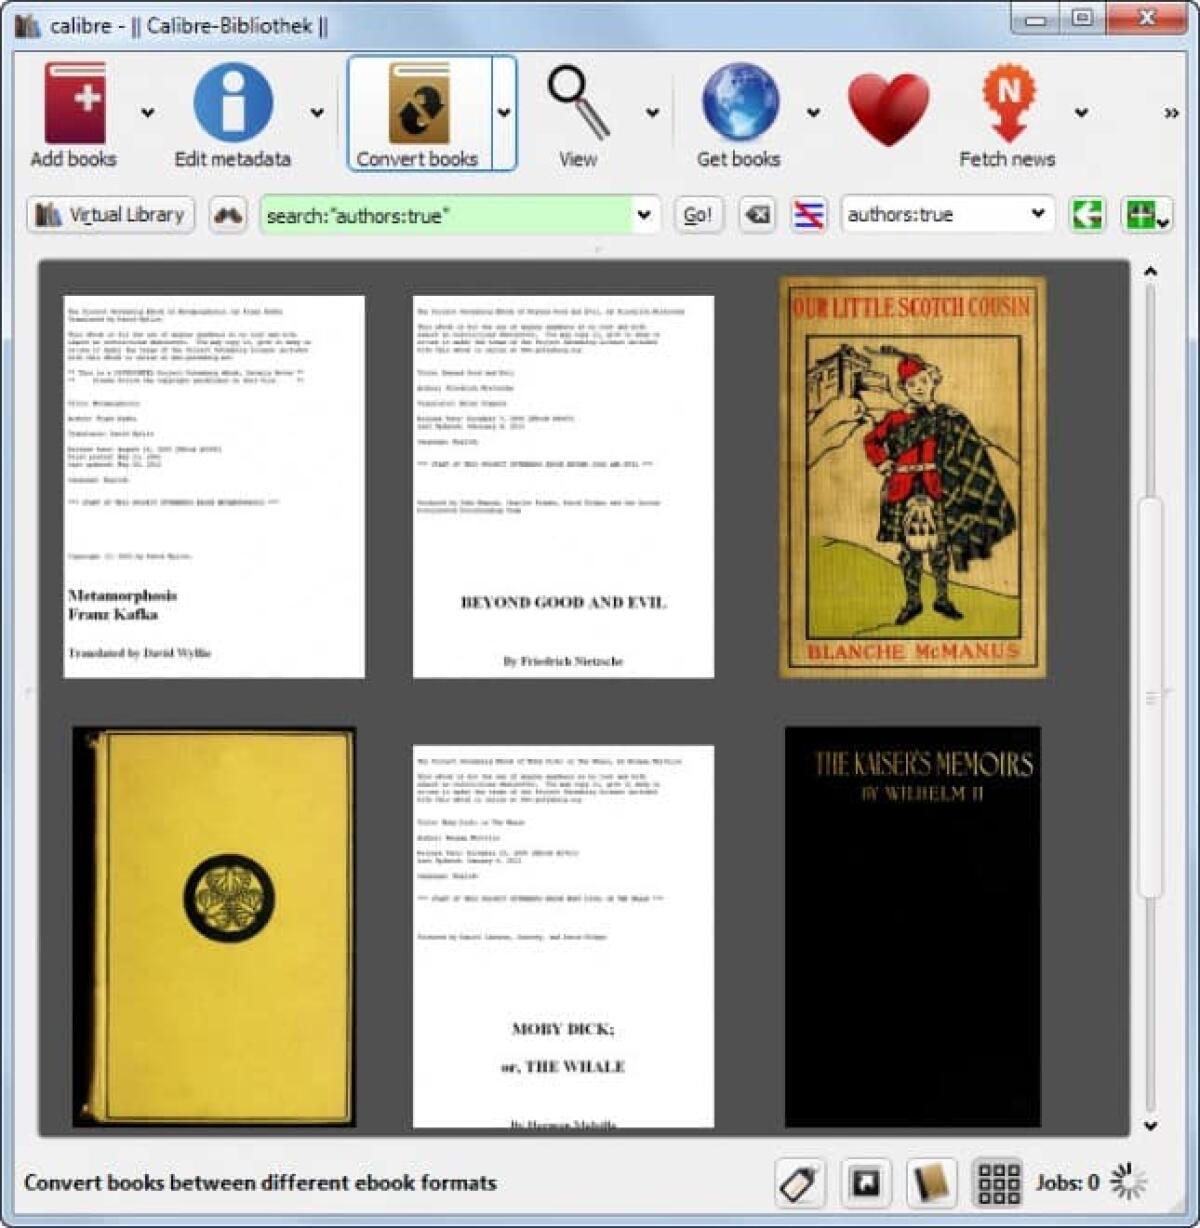This screenshot has width=1200, height=1228.
Task: Expand the search history dropdown
Action: coord(643,214)
